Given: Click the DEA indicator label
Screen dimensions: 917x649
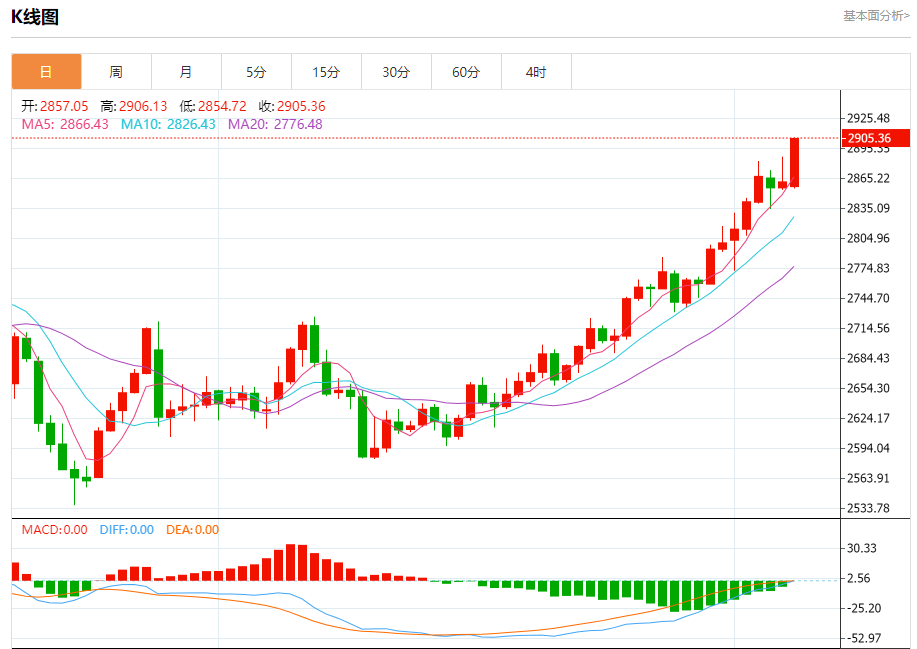Looking at the screenshot, I should [x=192, y=530].
